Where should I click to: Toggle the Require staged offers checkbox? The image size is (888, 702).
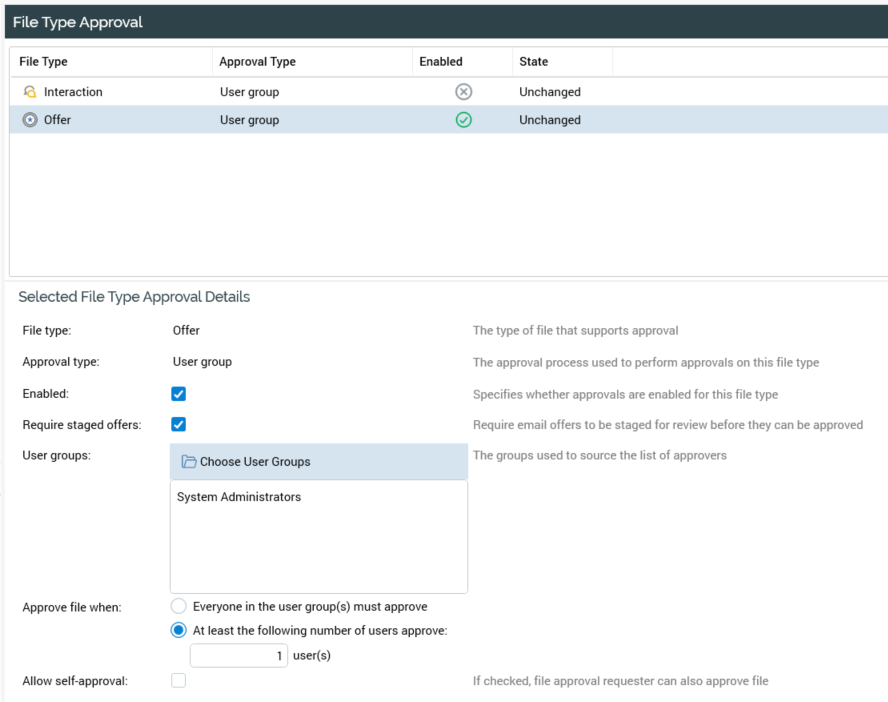click(x=179, y=424)
